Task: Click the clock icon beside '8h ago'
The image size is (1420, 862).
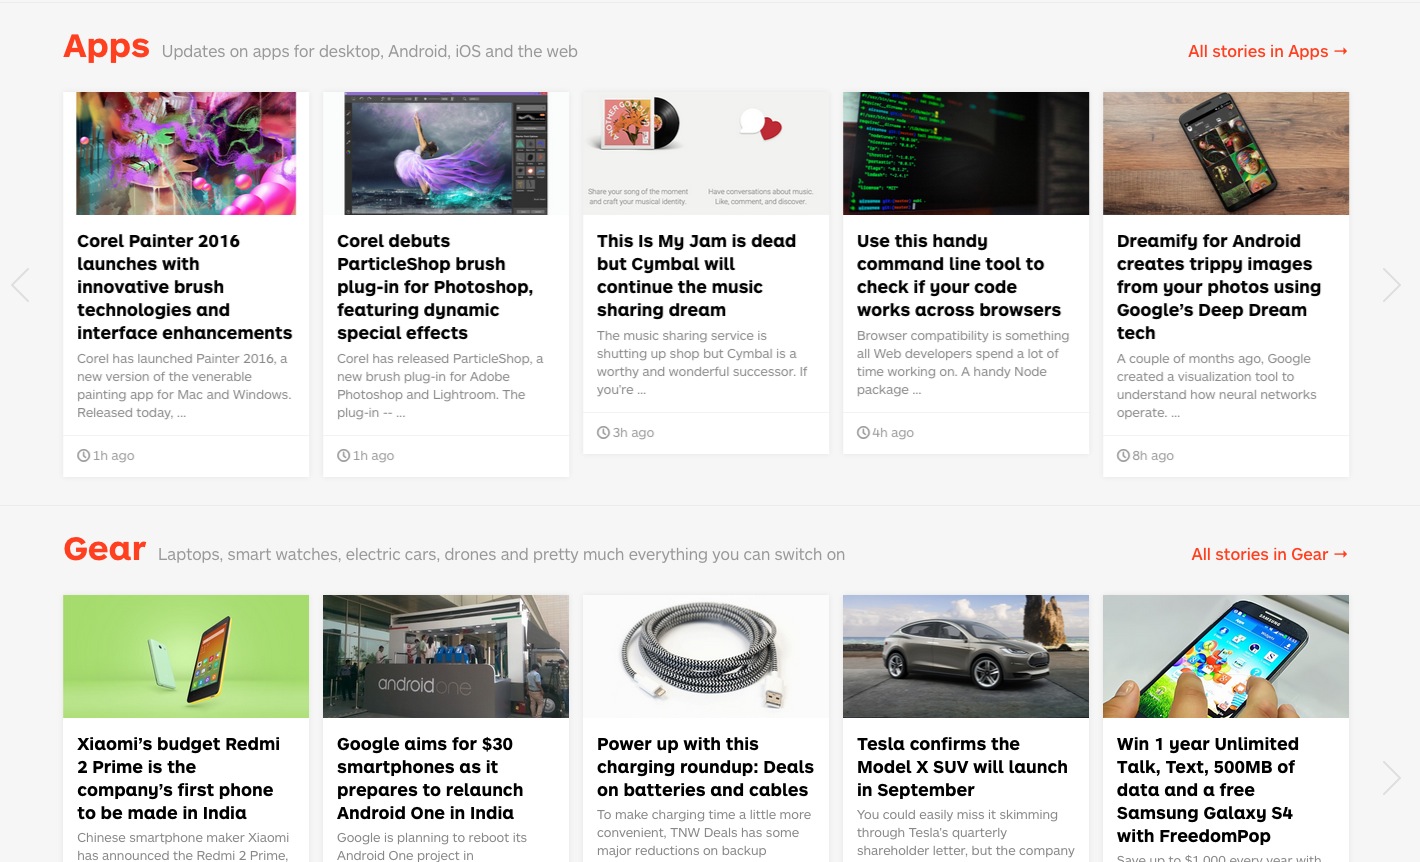Action: click(x=1123, y=456)
